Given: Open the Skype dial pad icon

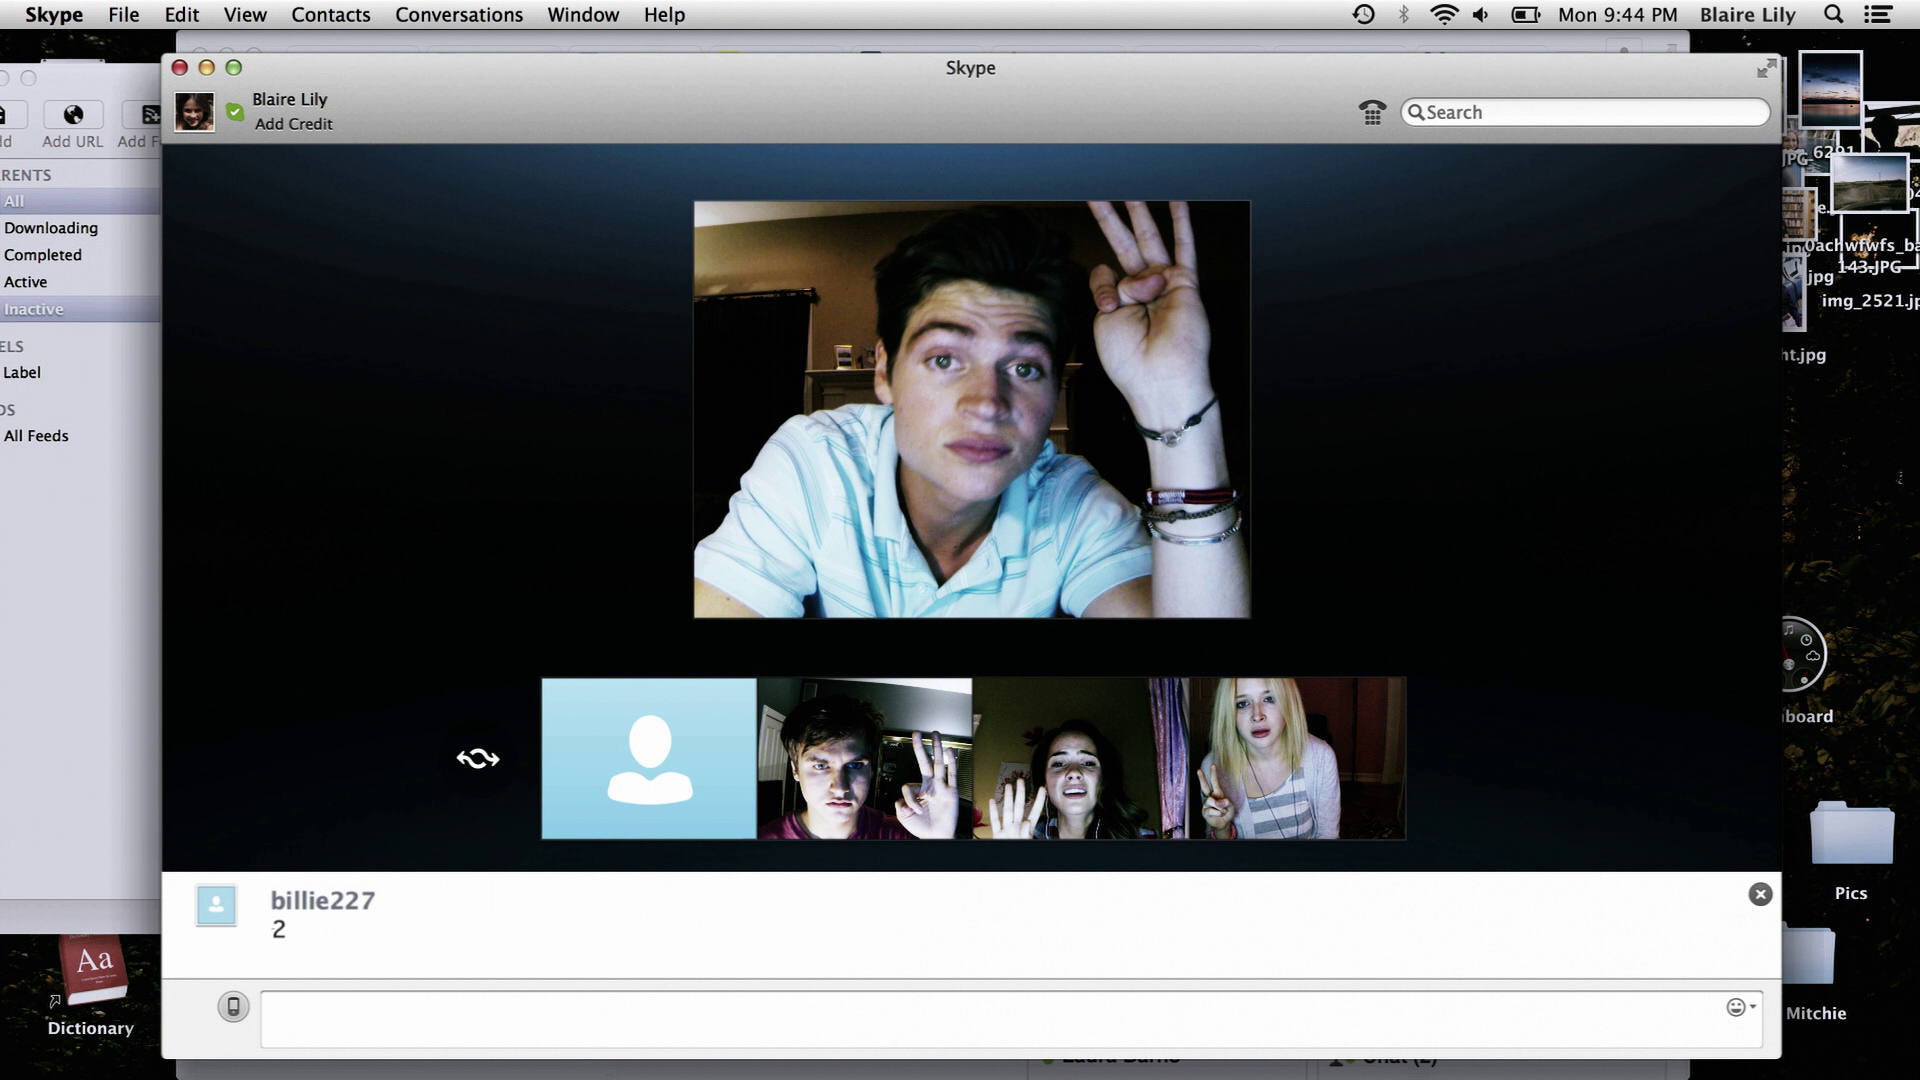Looking at the screenshot, I should click(x=1372, y=113).
